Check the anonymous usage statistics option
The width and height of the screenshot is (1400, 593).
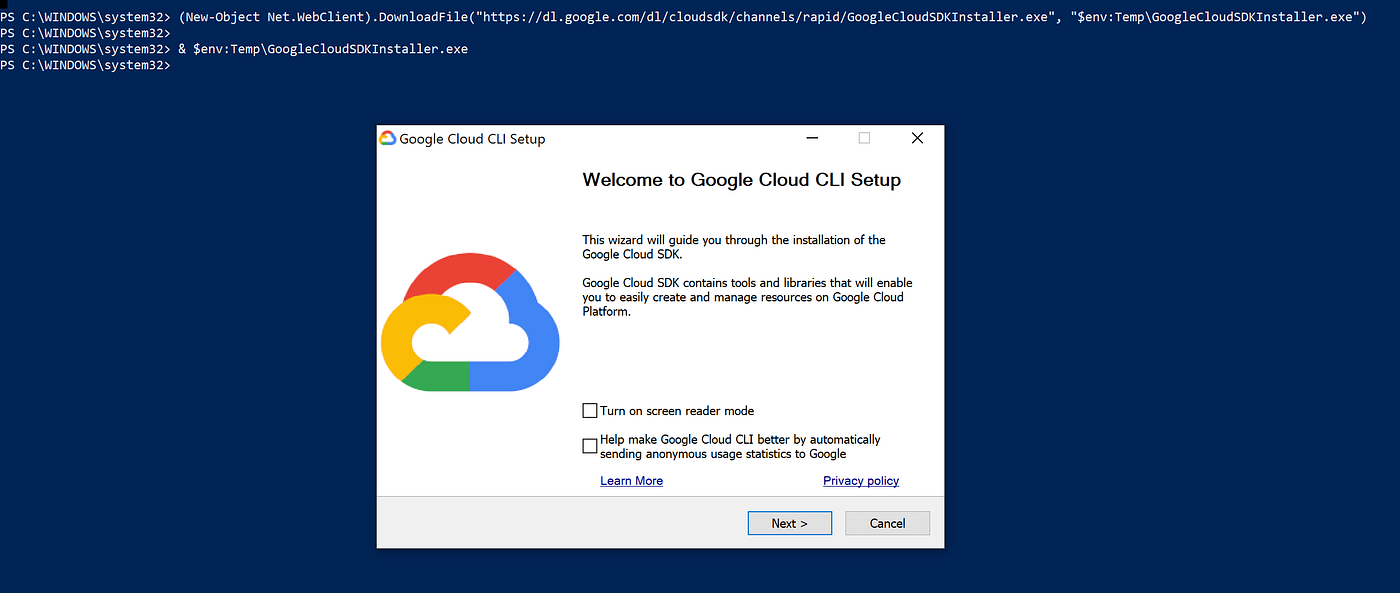pyautogui.click(x=590, y=446)
